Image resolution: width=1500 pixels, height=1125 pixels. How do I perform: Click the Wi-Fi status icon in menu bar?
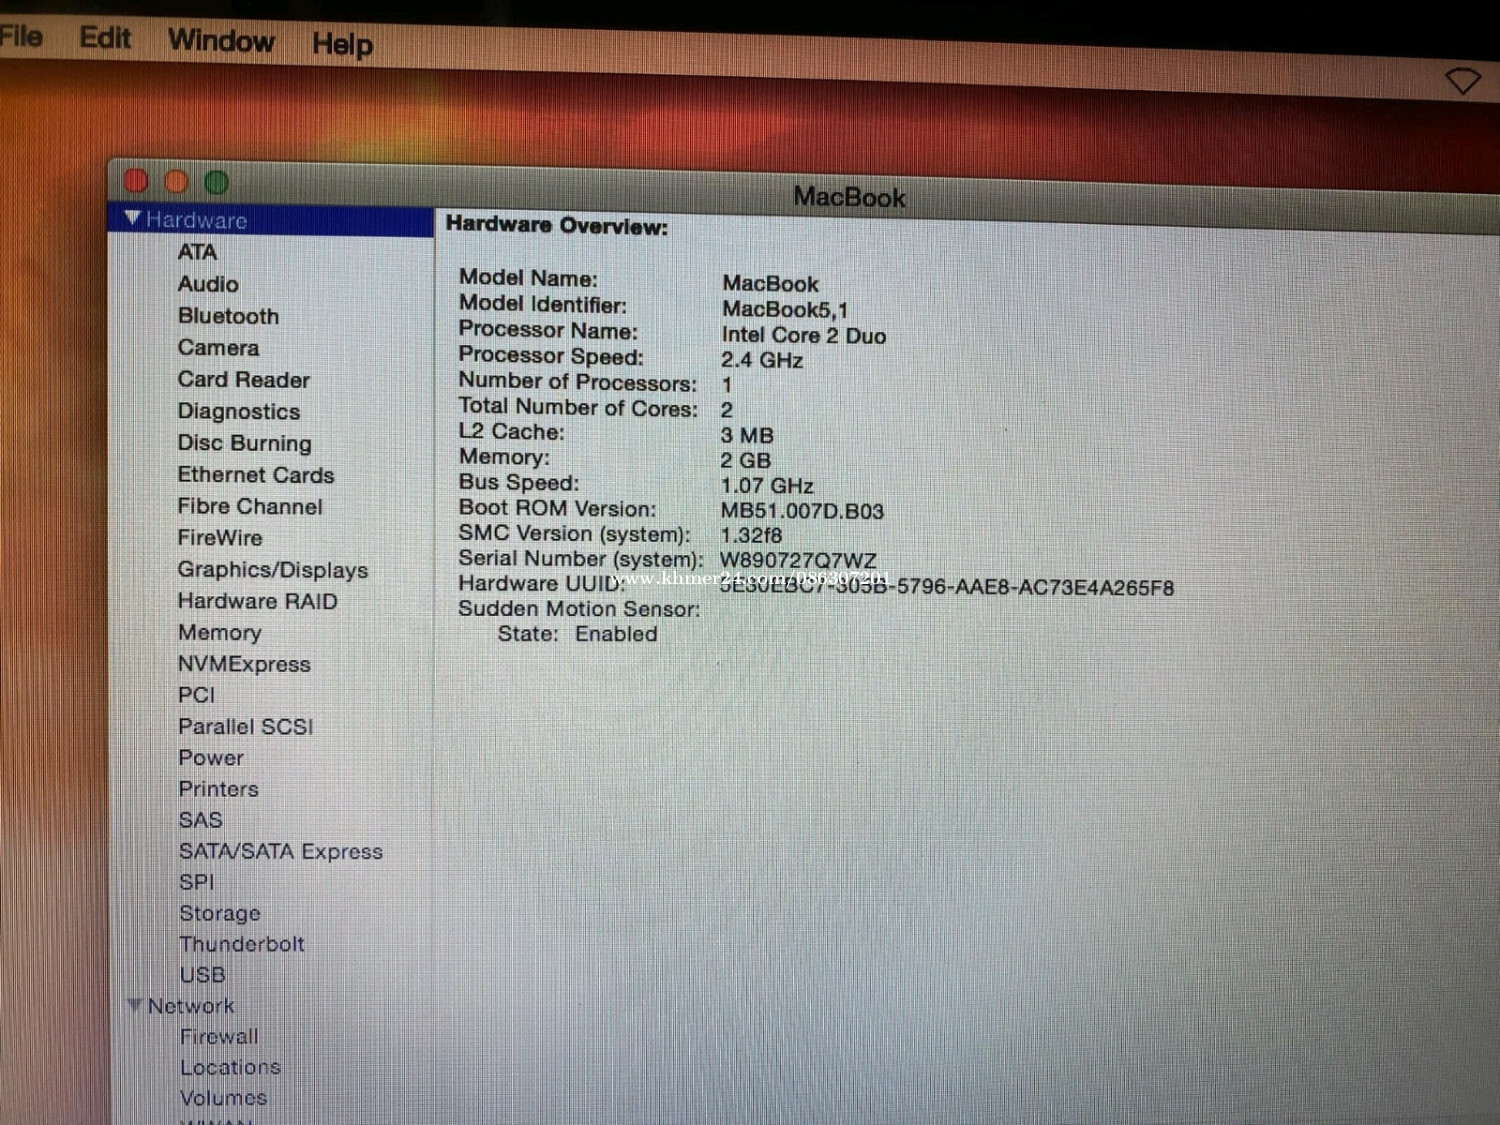1462,81
